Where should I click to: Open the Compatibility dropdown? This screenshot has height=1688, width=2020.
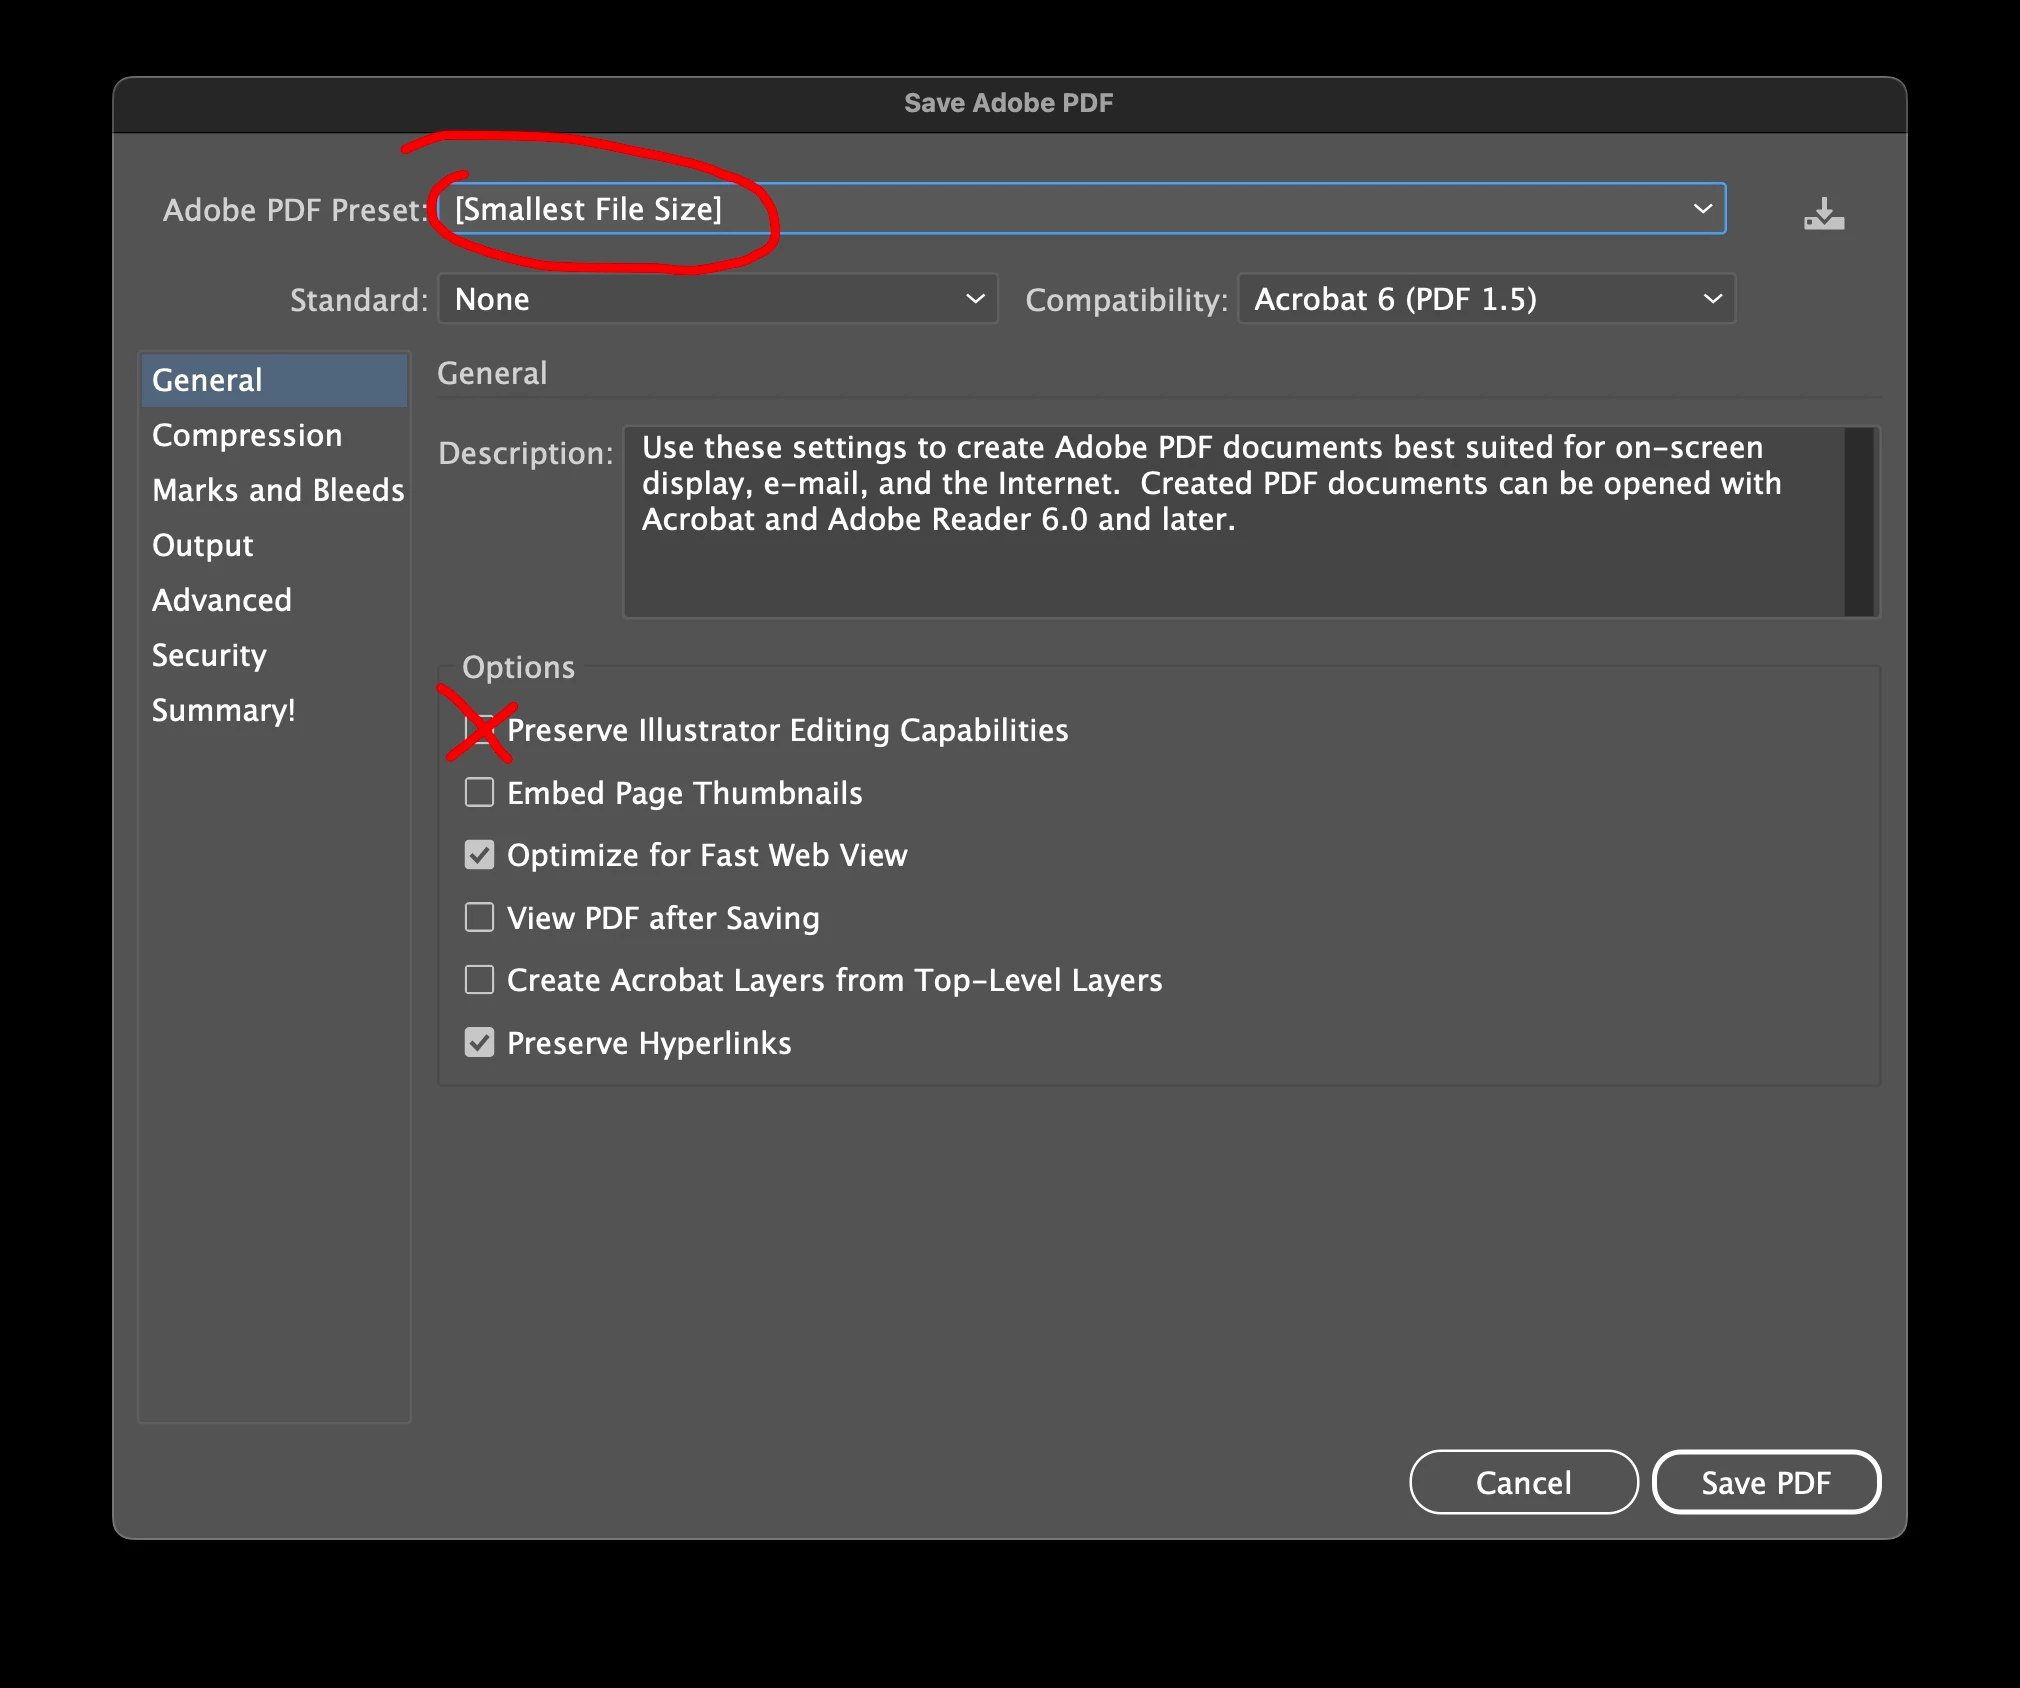(1486, 299)
